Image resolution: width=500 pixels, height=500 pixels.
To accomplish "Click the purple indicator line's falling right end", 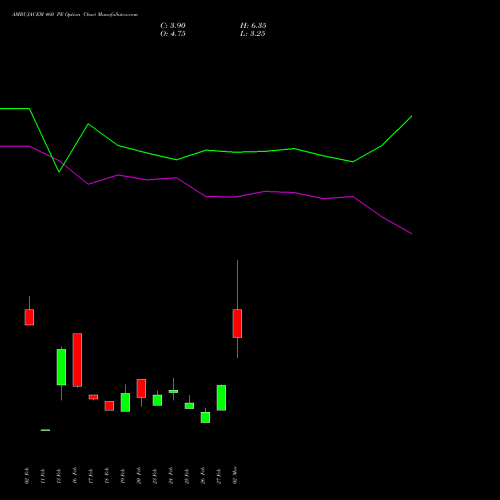I will [397, 225].
